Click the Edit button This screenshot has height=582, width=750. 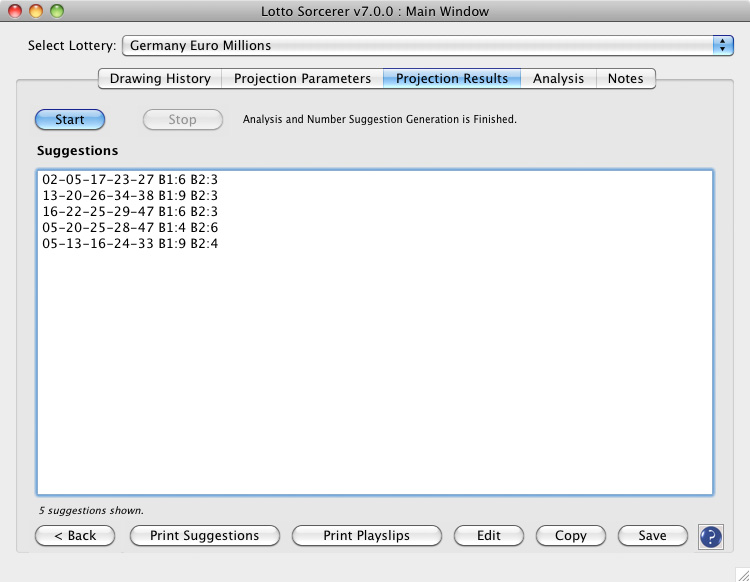click(488, 536)
